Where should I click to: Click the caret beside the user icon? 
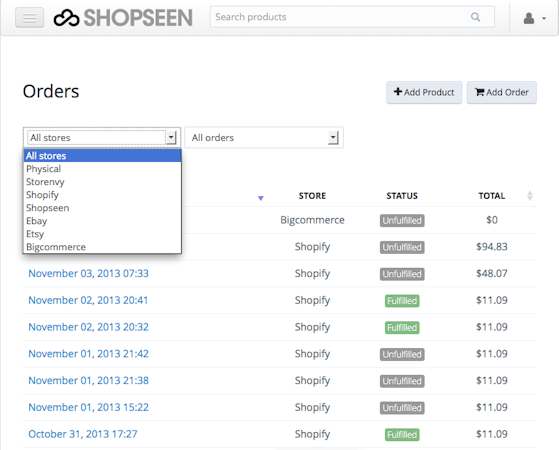pos(544,18)
